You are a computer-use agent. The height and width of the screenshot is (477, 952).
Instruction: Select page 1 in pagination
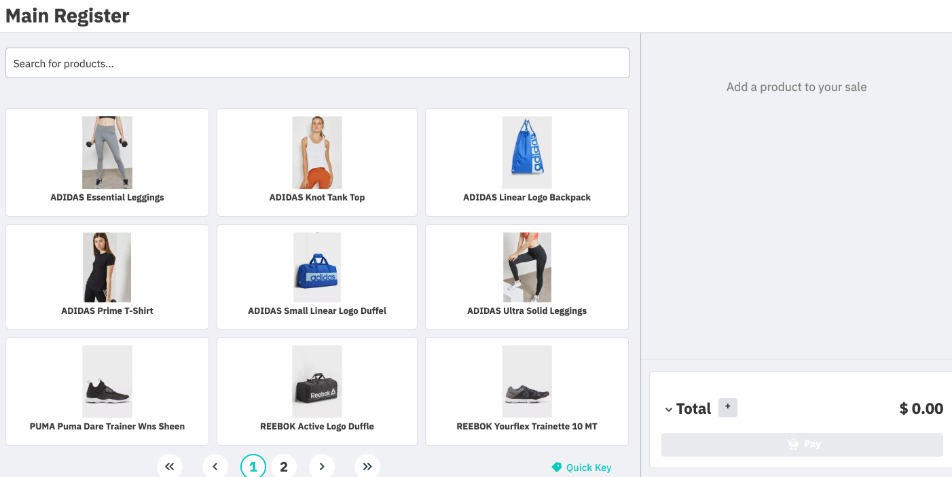coord(253,466)
